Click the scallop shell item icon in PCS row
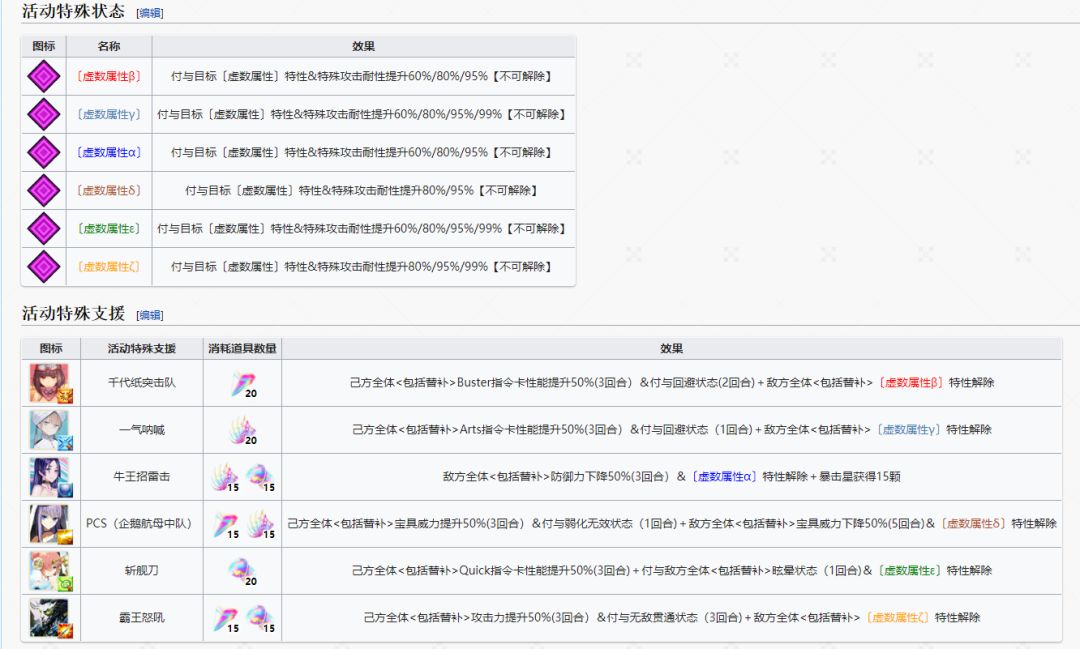Screen dimensions: 1080x649 [260, 525]
